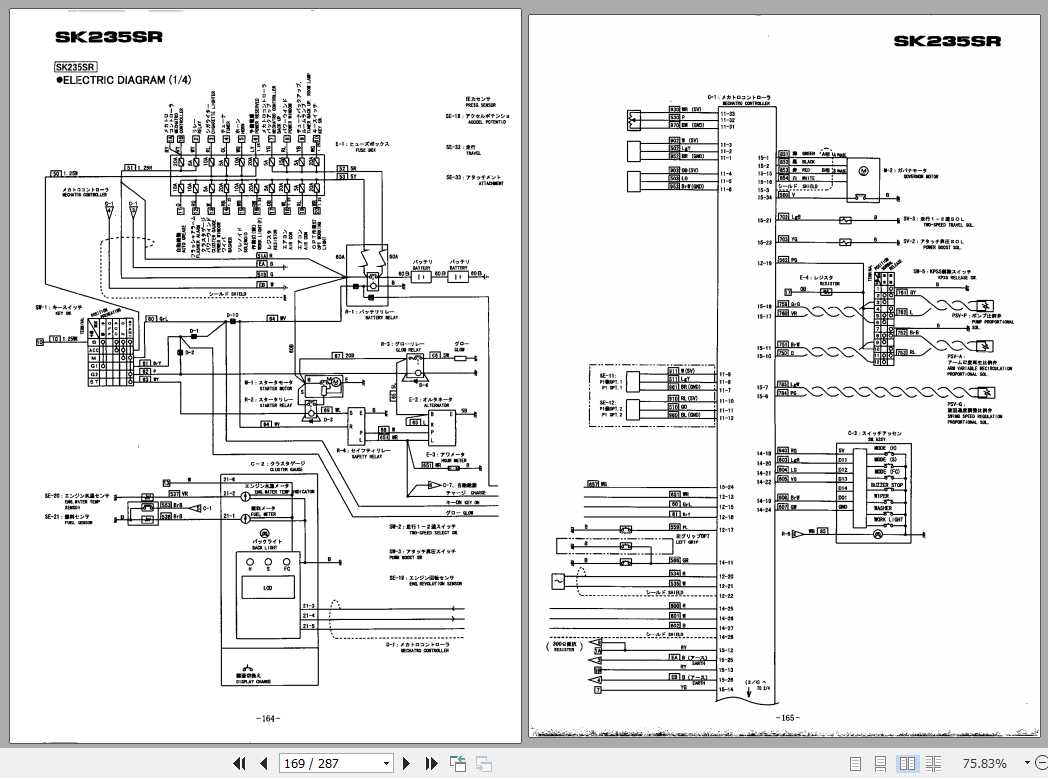Click the zoom out minus button
1048x778 pixels.
pyautogui.click(x=1041, y=763)
